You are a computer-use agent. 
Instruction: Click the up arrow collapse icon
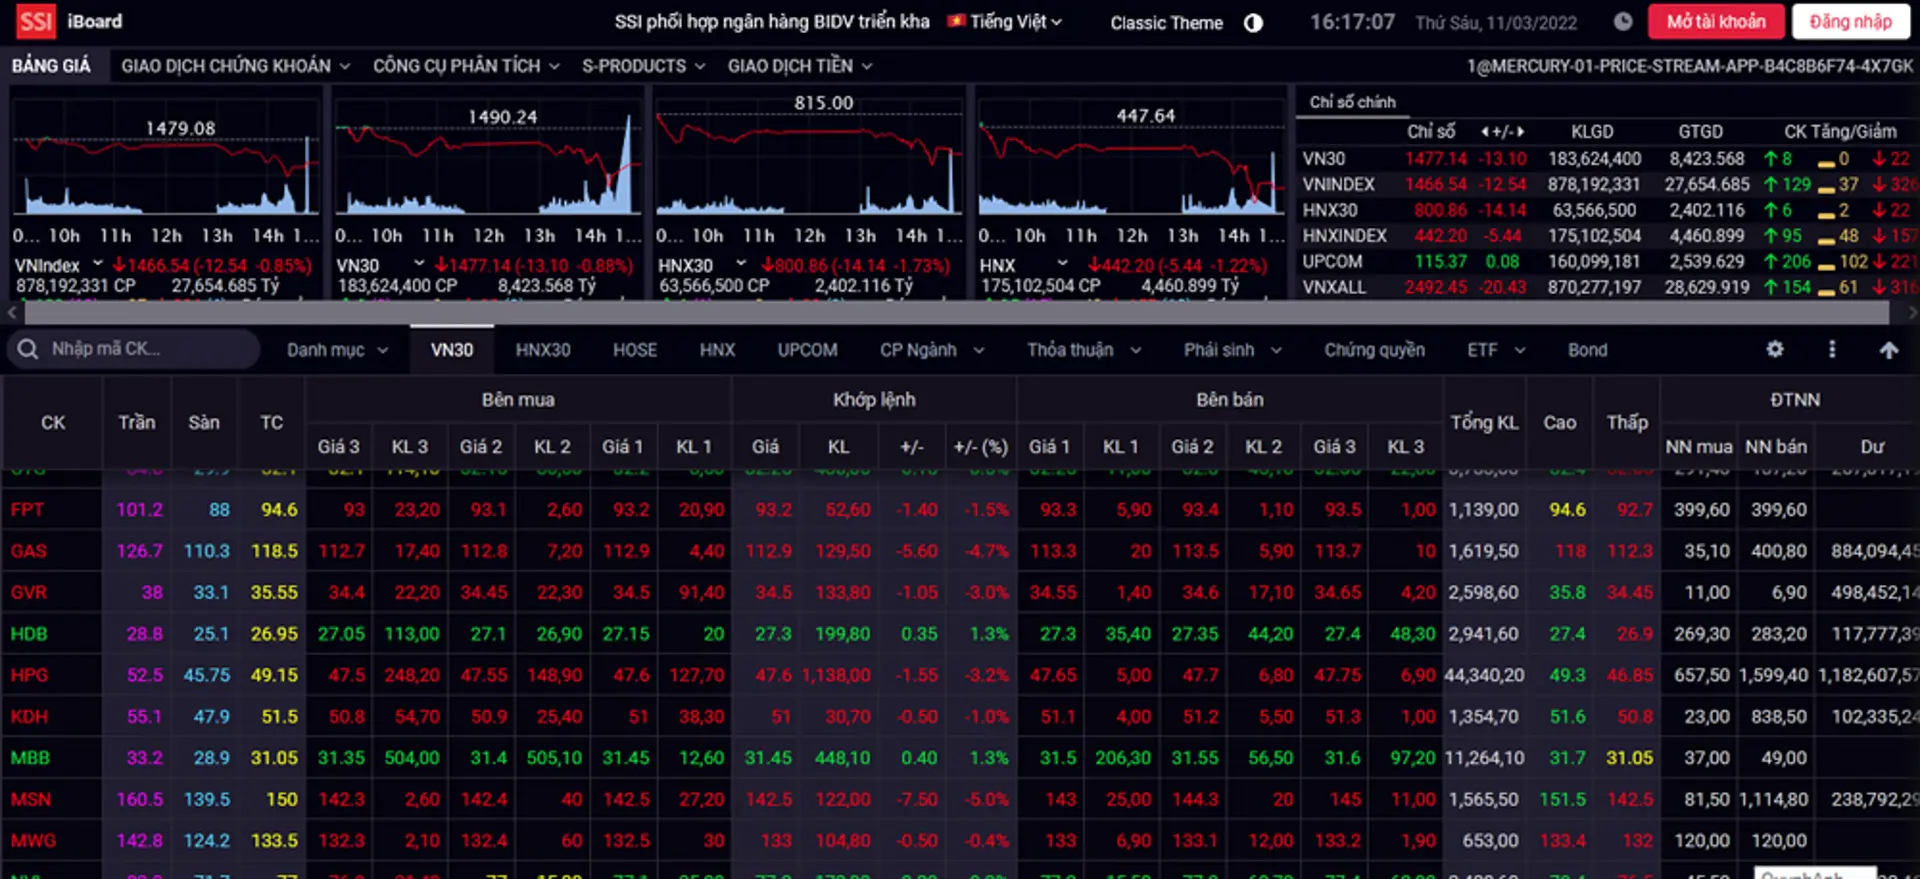point(1888,349)
